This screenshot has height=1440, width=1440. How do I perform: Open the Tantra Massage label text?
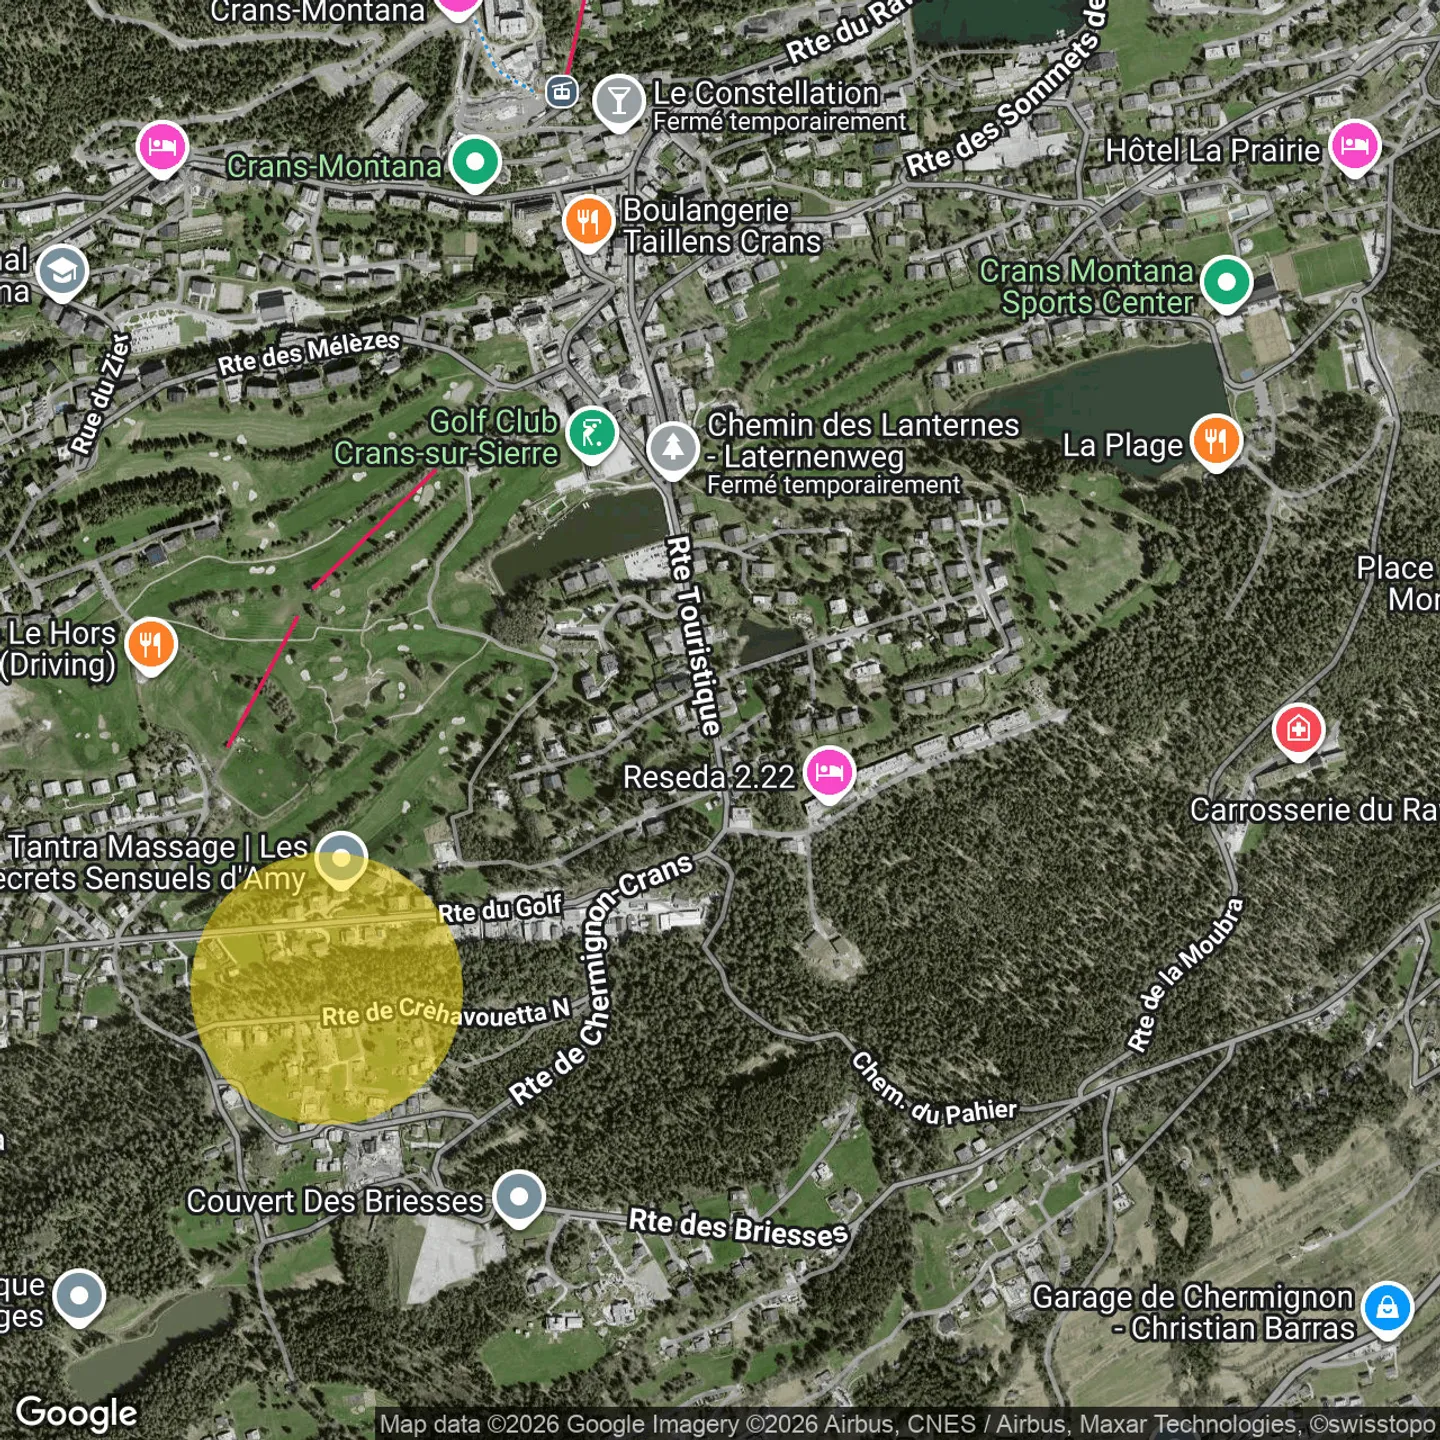[x=155, y=862]
